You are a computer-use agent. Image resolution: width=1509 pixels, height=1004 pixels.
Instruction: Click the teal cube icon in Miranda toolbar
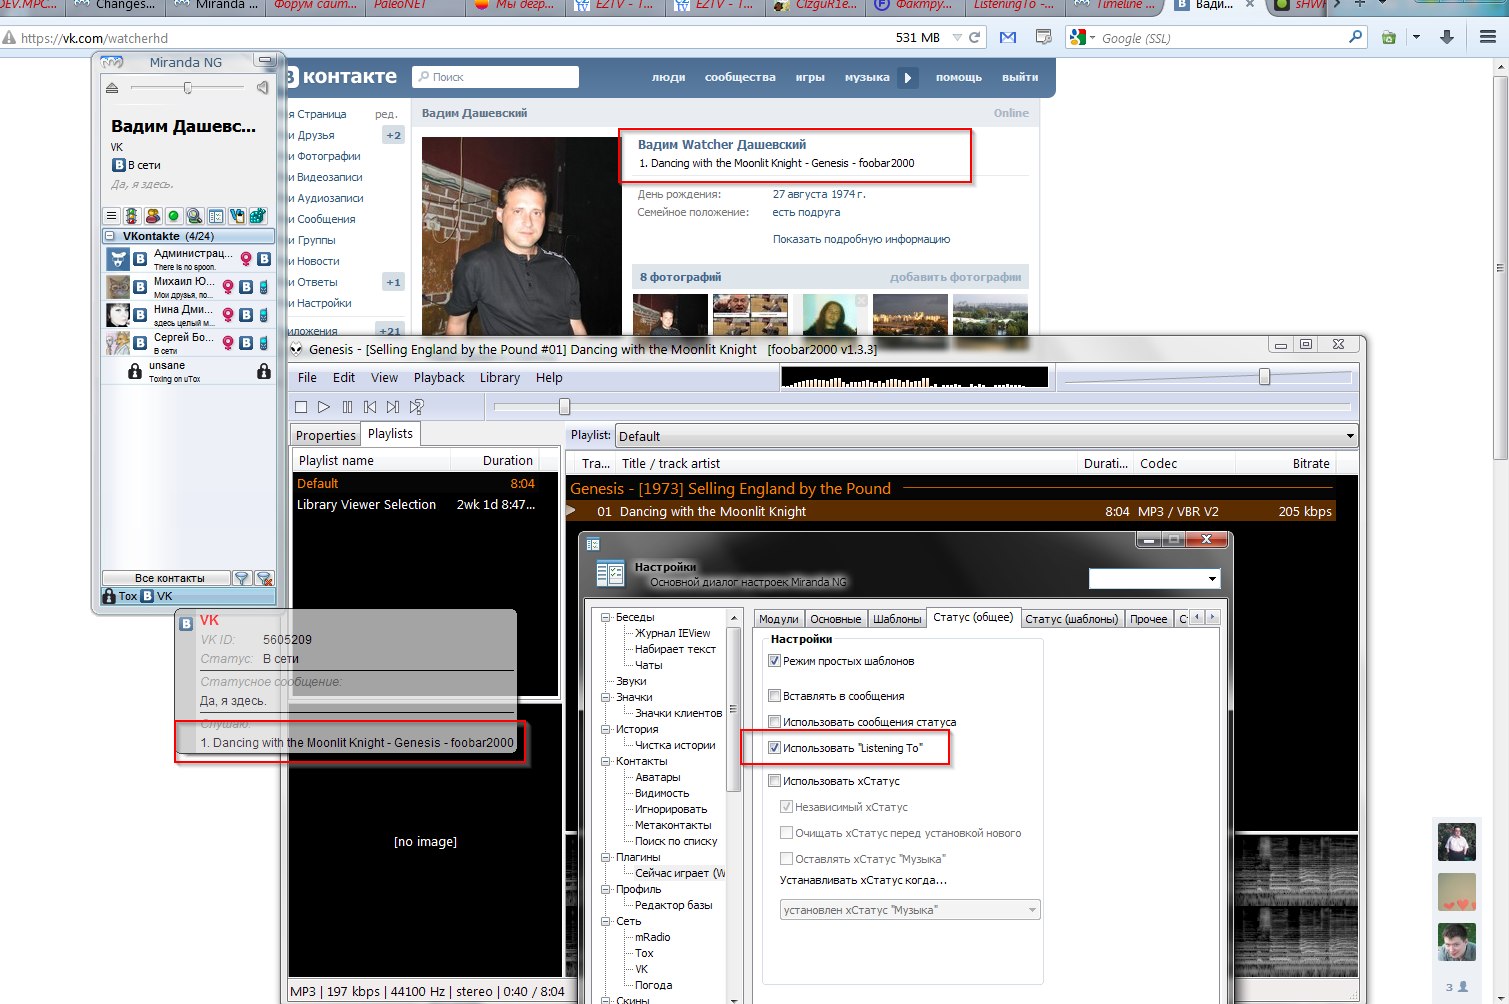[x=257, y=216]
